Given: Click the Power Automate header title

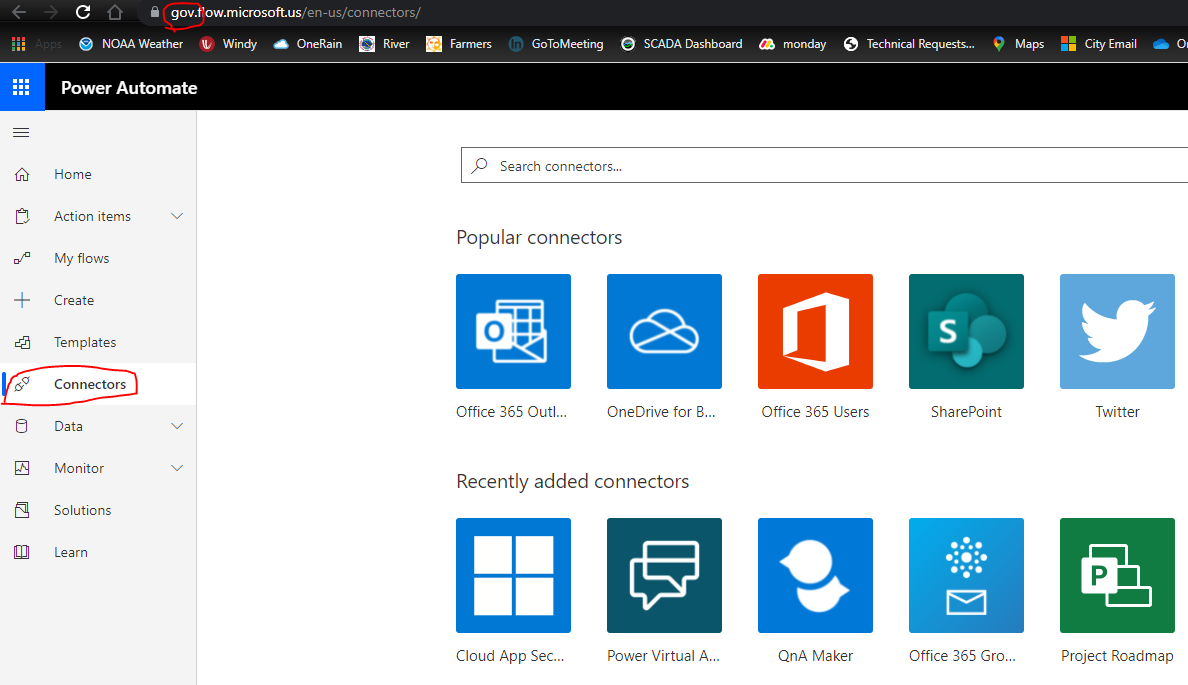Looking at the screenshot, I should (129, 88).
